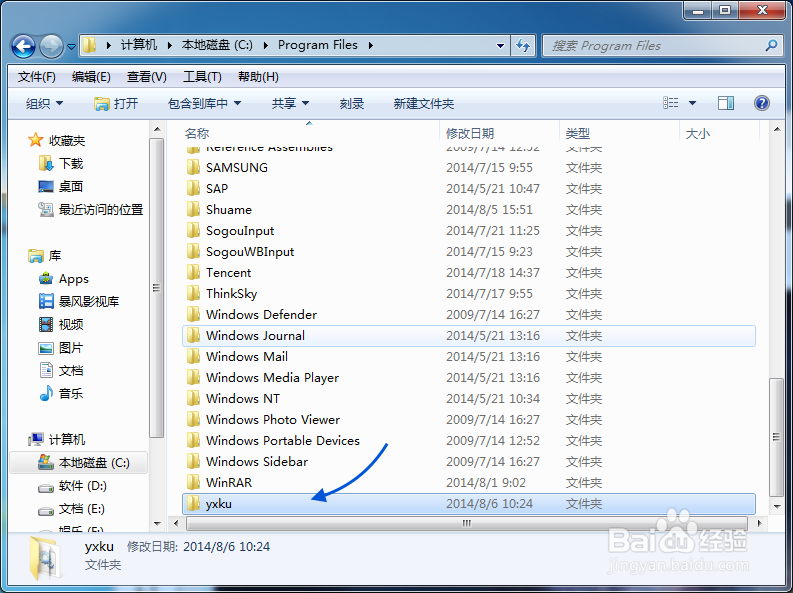Expand the arrow after 本地磁盘 (C:) in the path
This screenshot has width=793, height=593.
(x=266, y=45)
